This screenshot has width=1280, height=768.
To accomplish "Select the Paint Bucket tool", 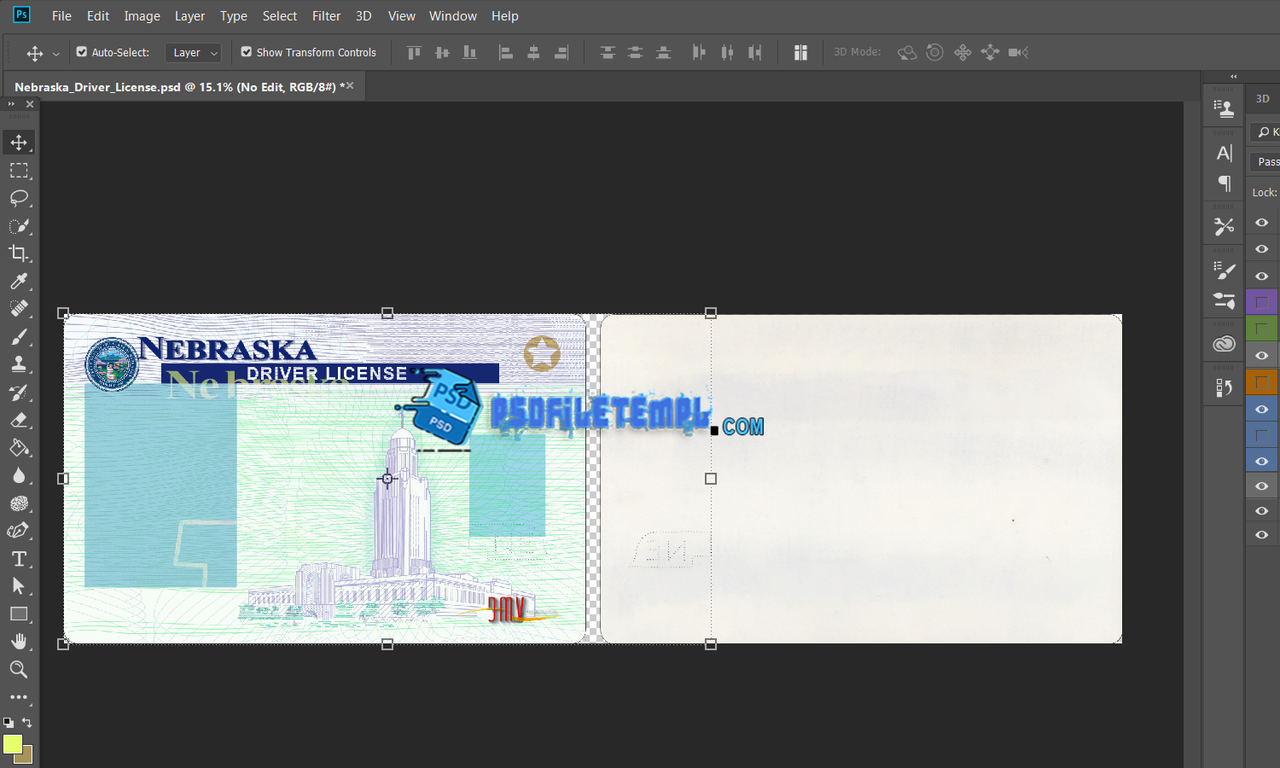I will (19, 448).
